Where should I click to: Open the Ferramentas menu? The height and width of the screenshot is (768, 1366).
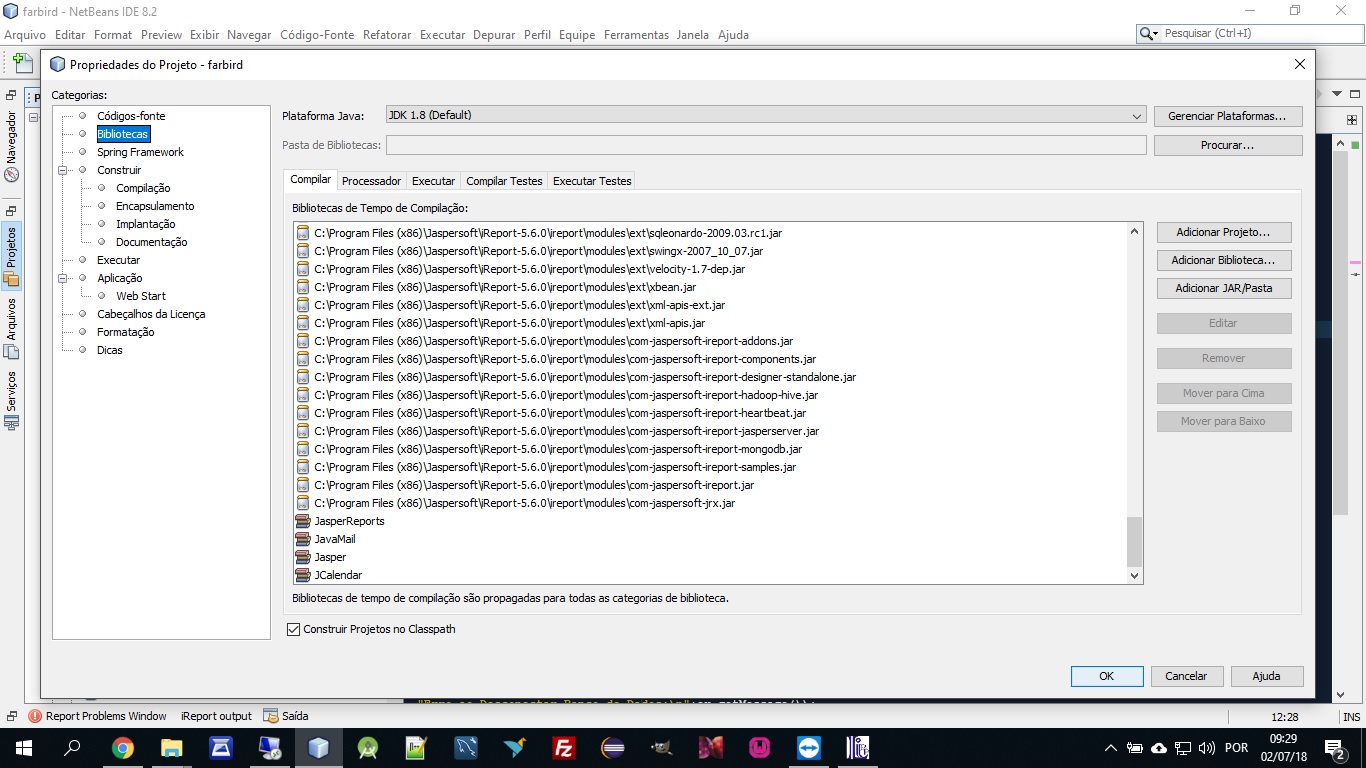636,34
